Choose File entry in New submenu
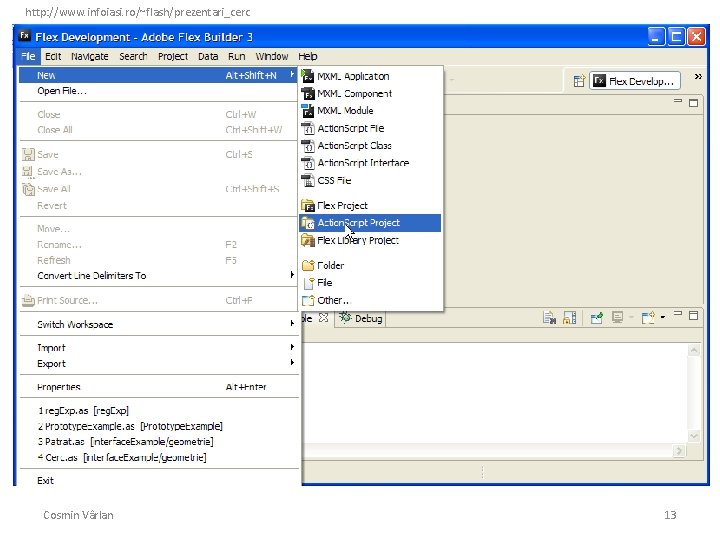This screenshot has width=720, height=540. point(370,283)
